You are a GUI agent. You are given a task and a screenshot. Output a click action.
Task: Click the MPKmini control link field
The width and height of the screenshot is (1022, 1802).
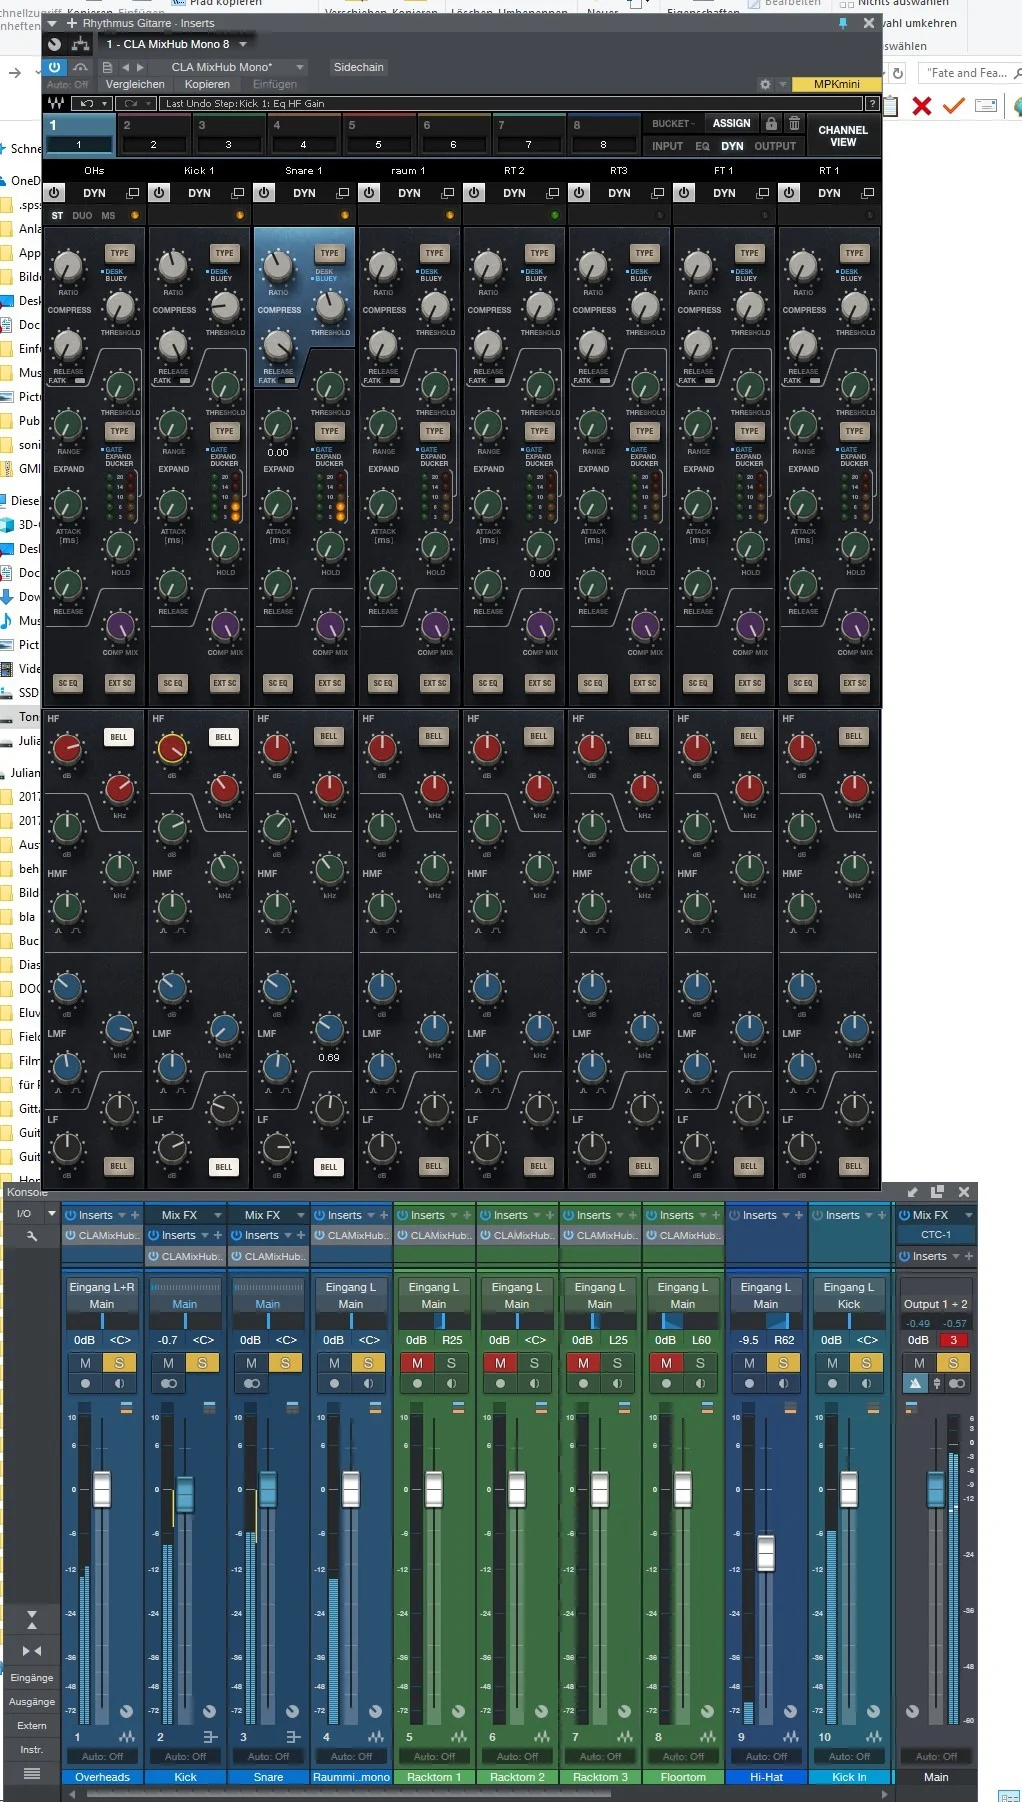[836, 84]
